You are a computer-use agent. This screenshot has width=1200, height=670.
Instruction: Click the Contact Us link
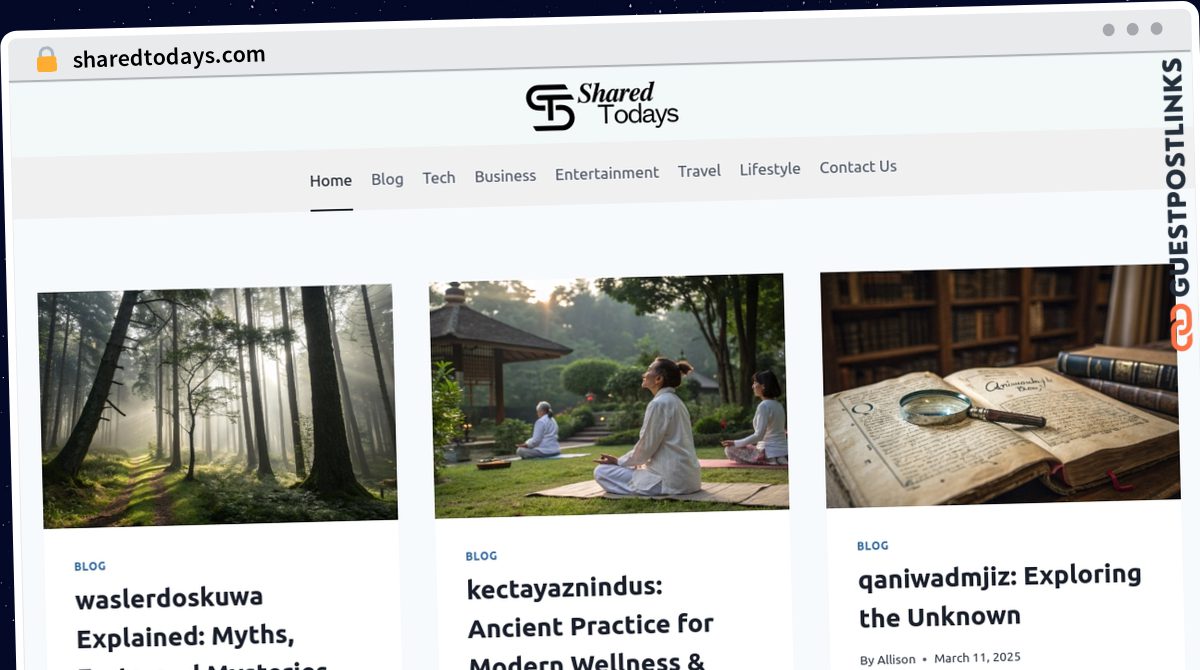858,167
